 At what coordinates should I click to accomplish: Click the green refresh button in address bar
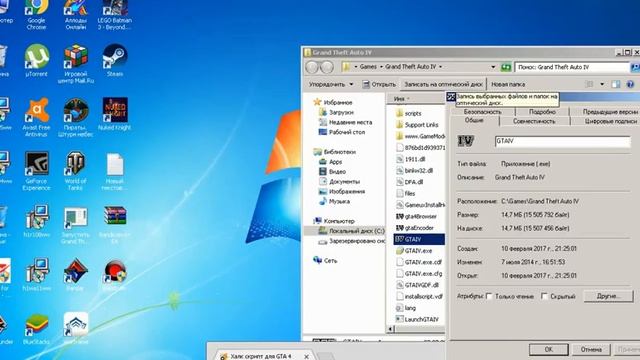(506, 67)
